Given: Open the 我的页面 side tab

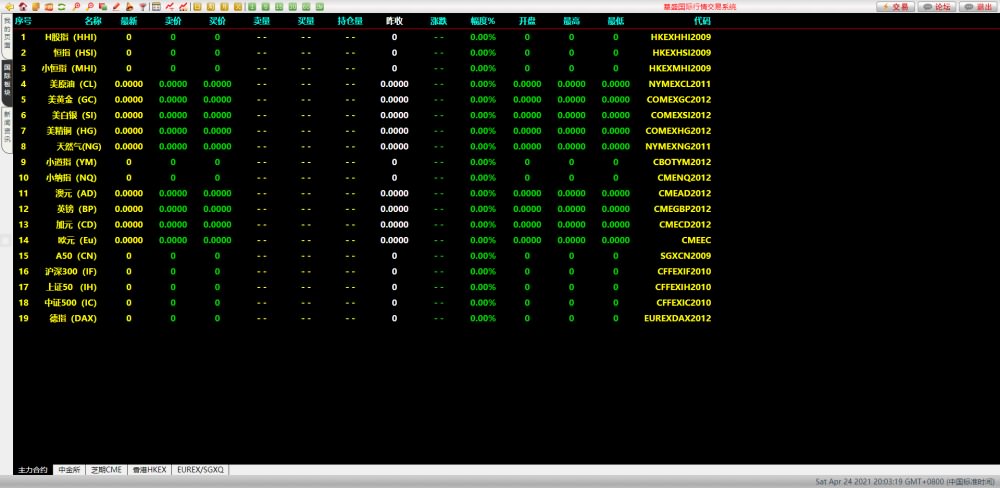Looking at the screenshot, I should click(x=6, y=38).
